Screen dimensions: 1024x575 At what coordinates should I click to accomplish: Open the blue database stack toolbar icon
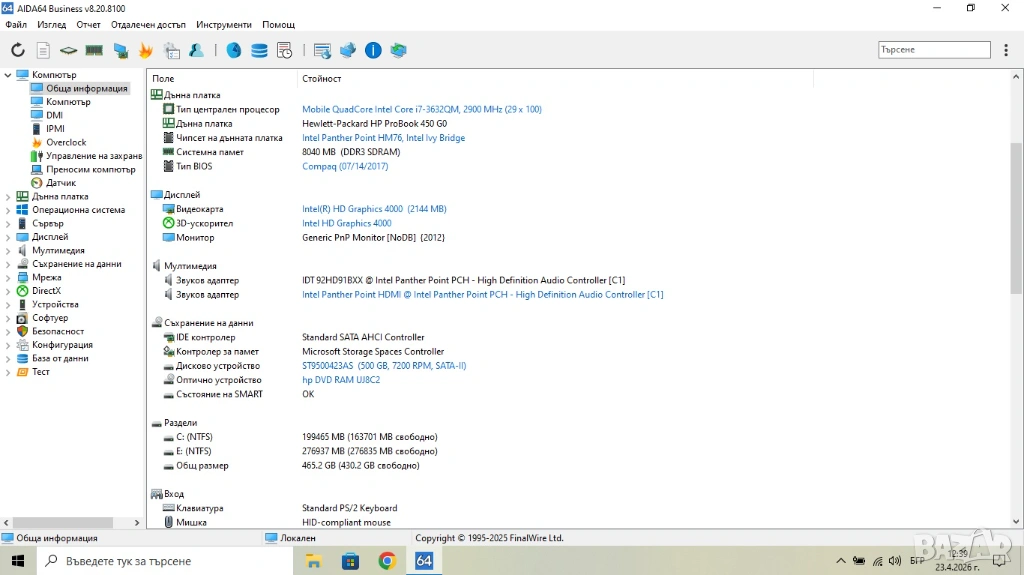click(259, 50)
